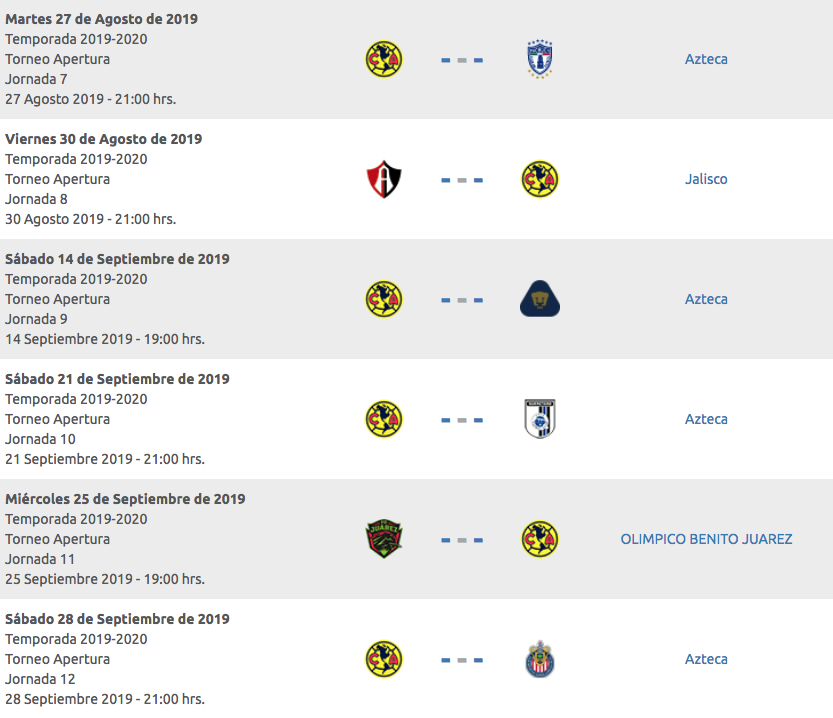Screen dimensions: 833x718
Task: Click the Querétaro crest in Jornada 10
Action: pyautogui.click(x=540, y=419)
